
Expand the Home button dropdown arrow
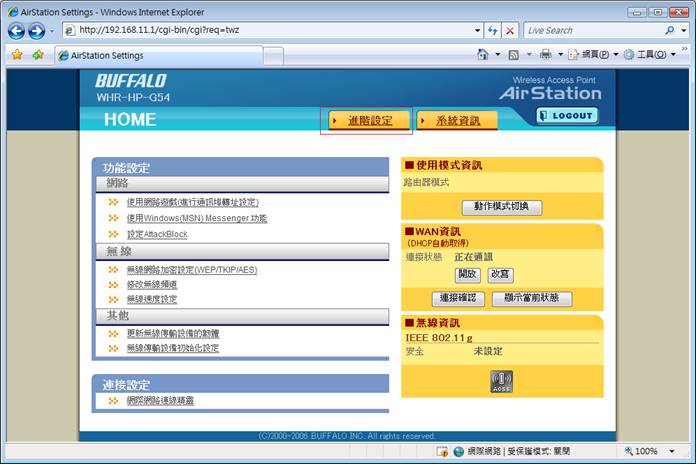click(498, 55)
